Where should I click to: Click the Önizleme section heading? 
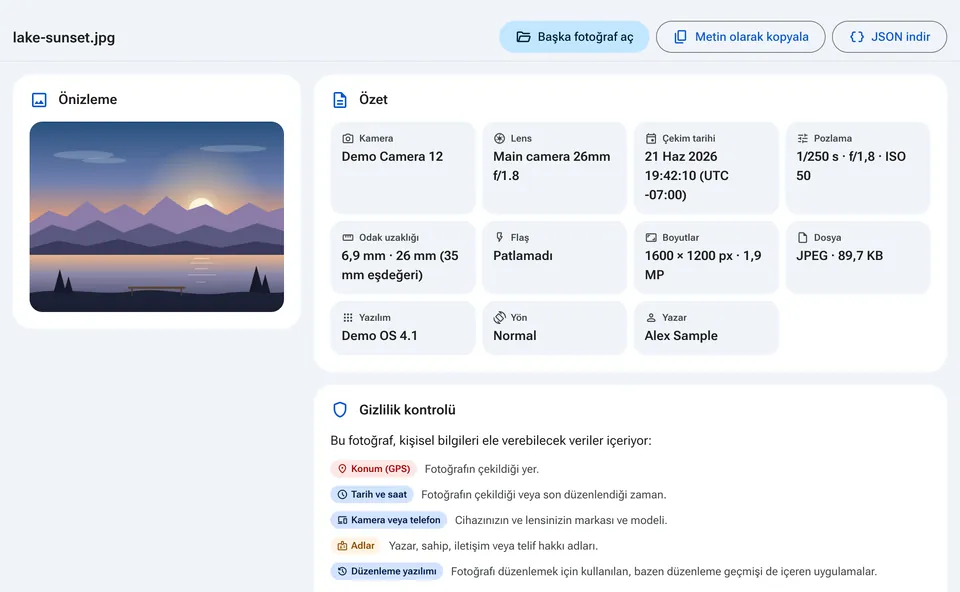tap(88, 100)
